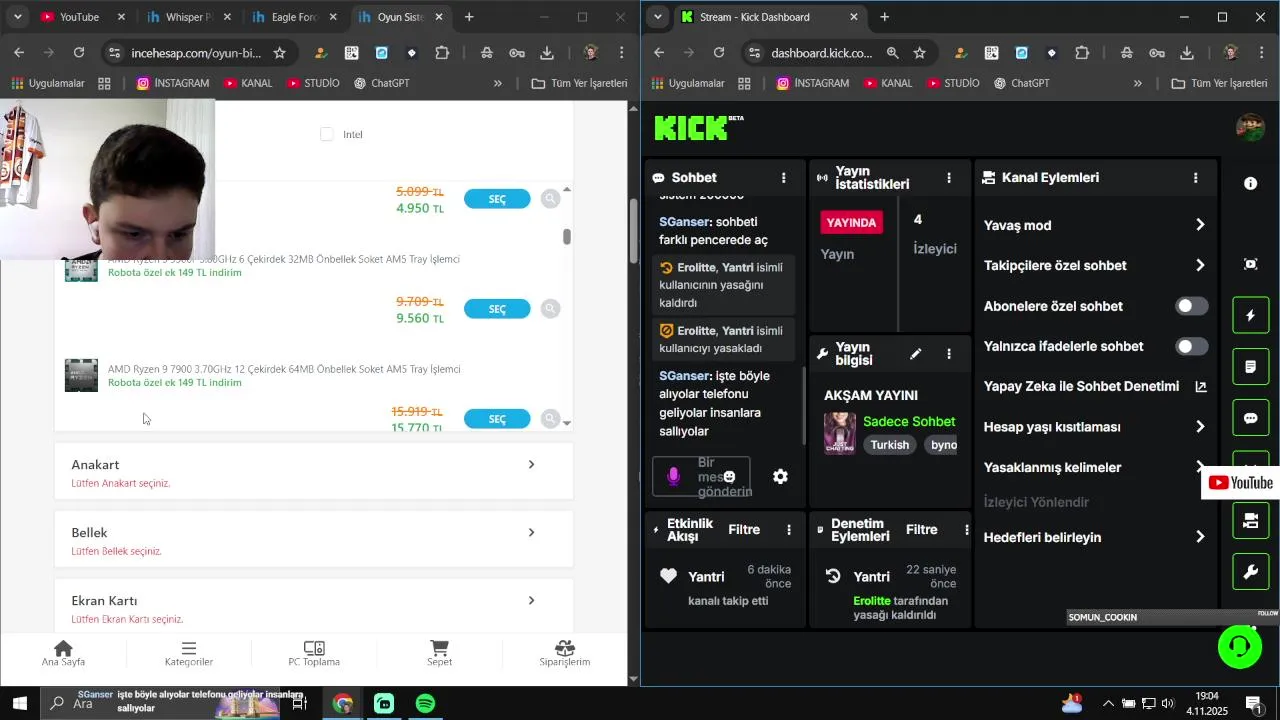Expand the Anakart section

tap(313, 471)
